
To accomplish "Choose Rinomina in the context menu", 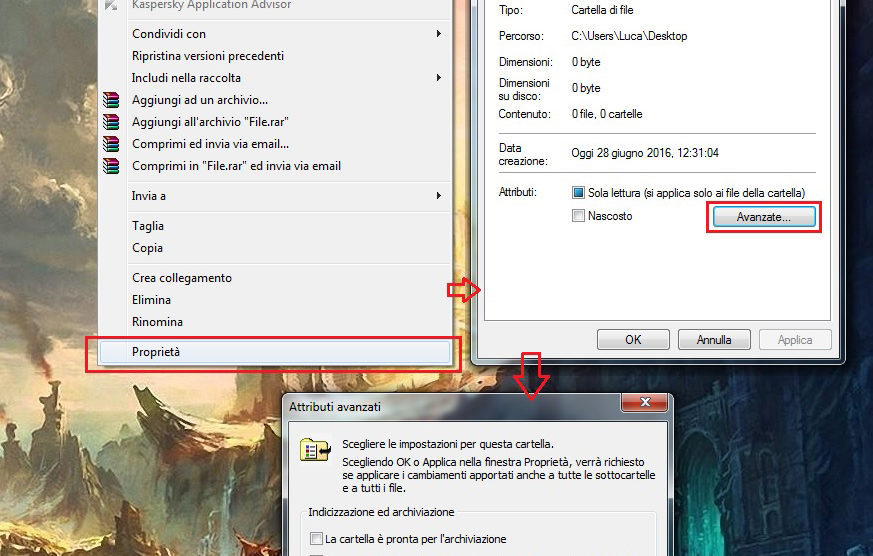I will tap(274, 322).
